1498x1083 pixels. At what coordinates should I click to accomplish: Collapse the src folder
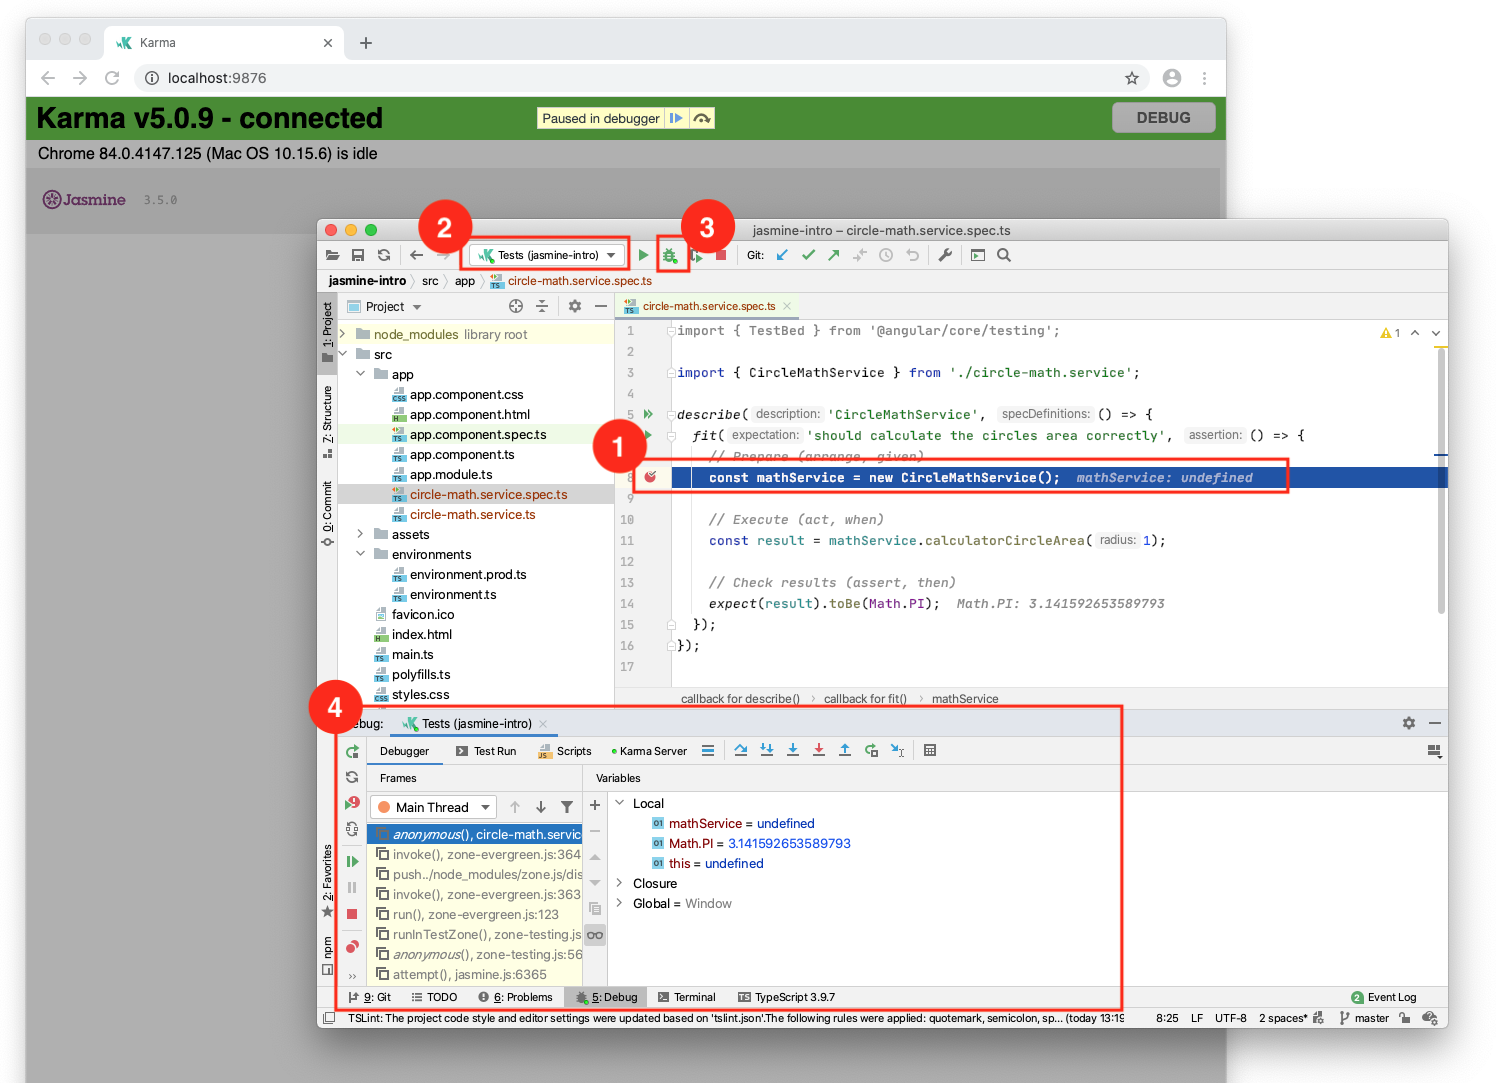click(x=343, y=354)
